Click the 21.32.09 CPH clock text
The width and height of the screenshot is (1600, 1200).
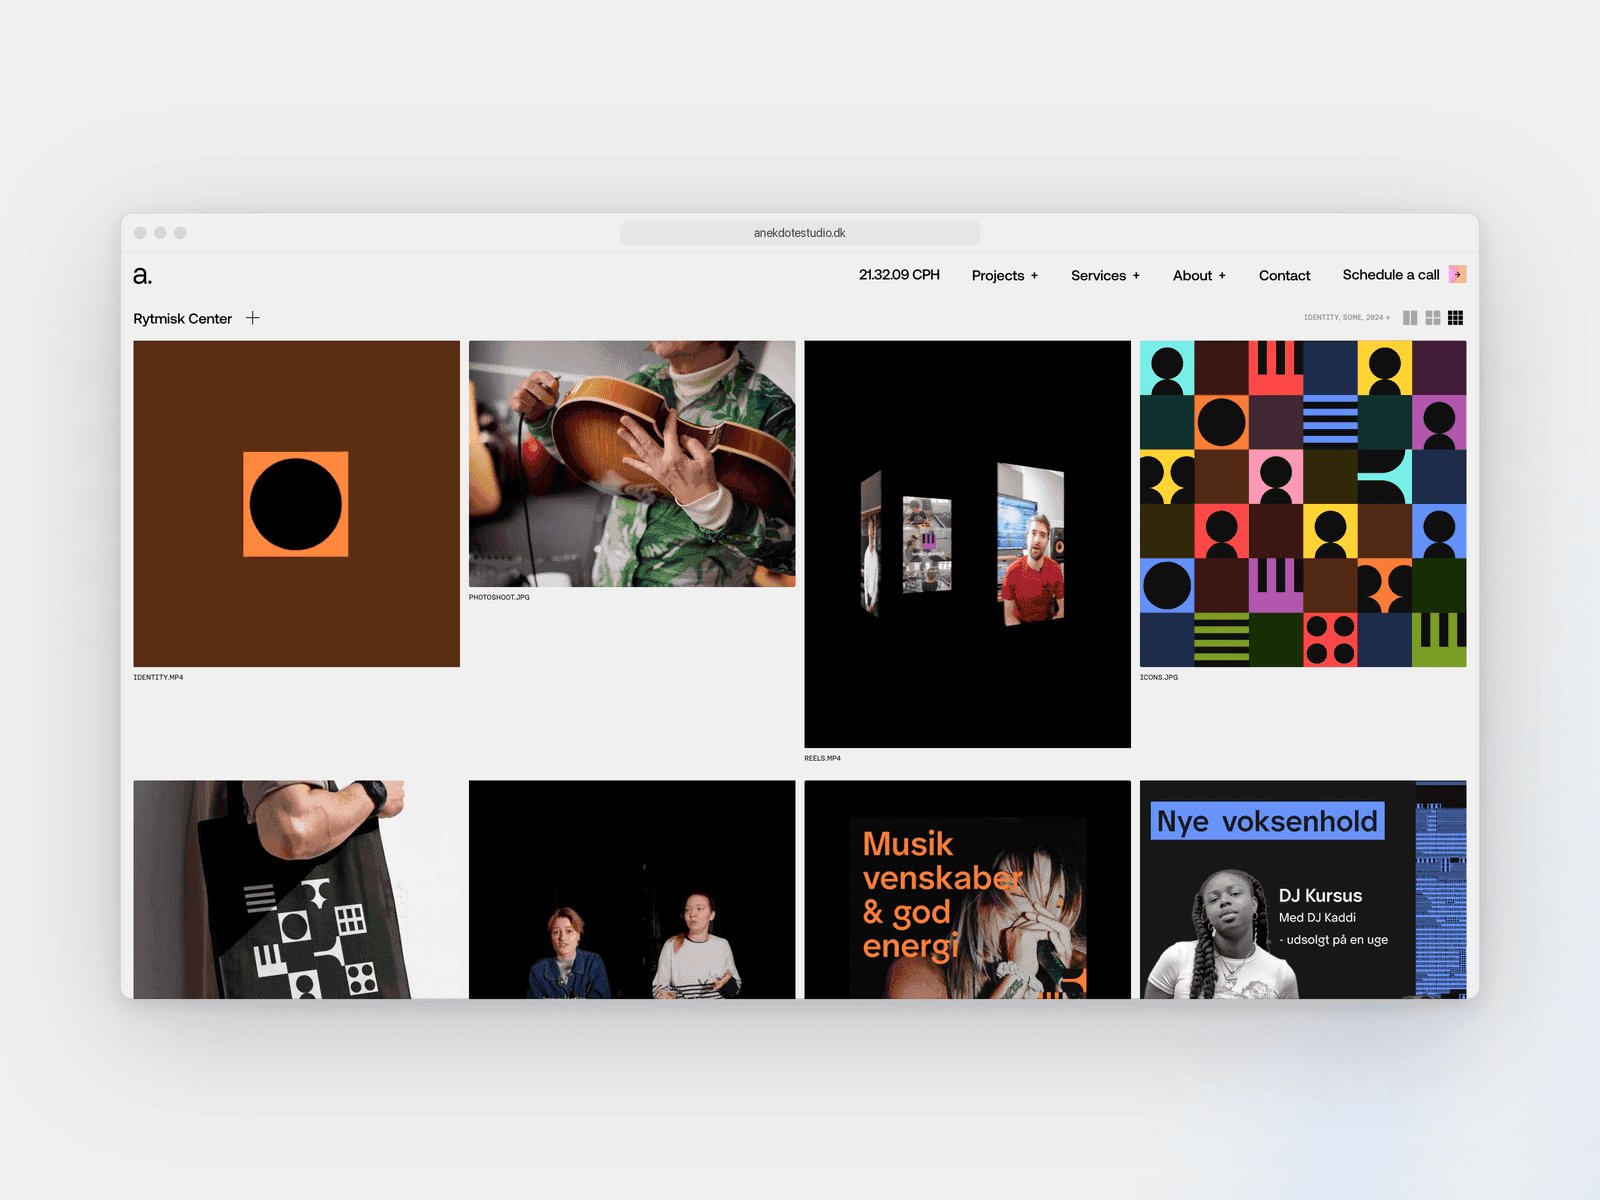899,275
